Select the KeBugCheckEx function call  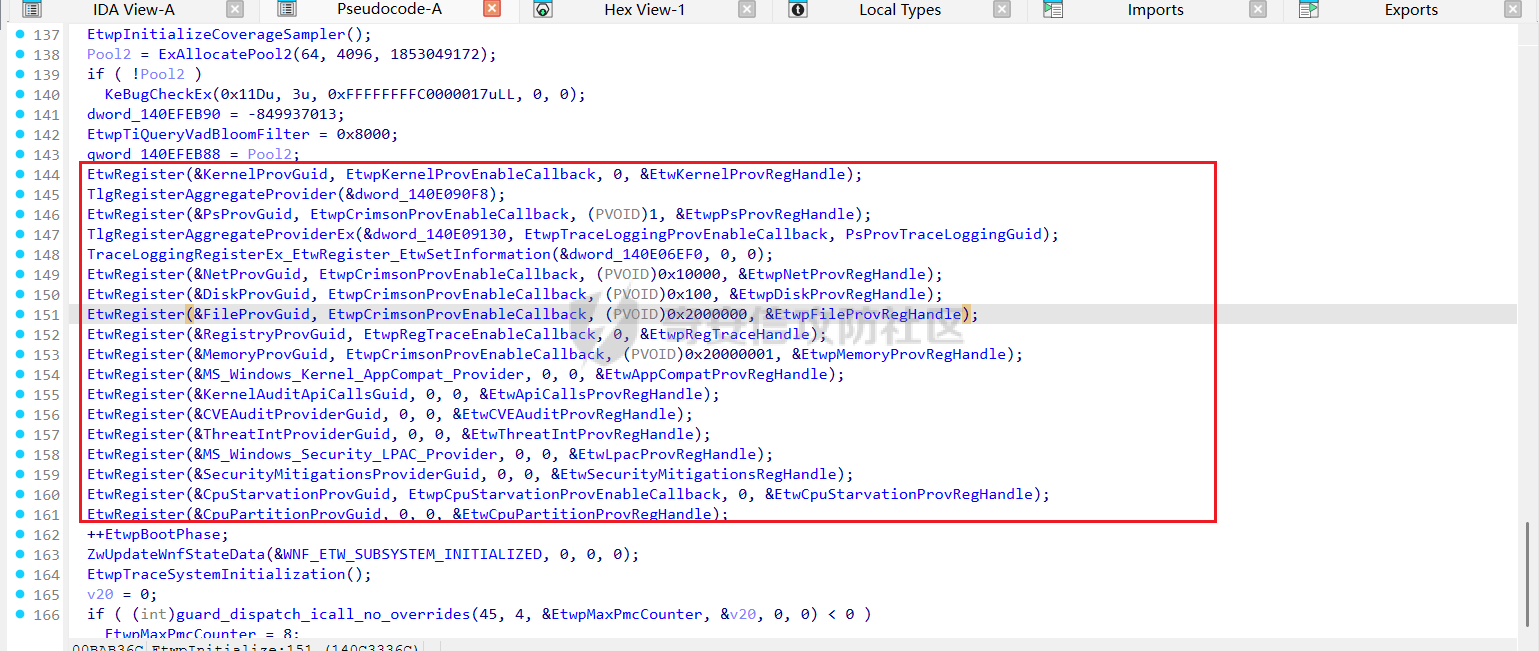[x=153, y=94]
